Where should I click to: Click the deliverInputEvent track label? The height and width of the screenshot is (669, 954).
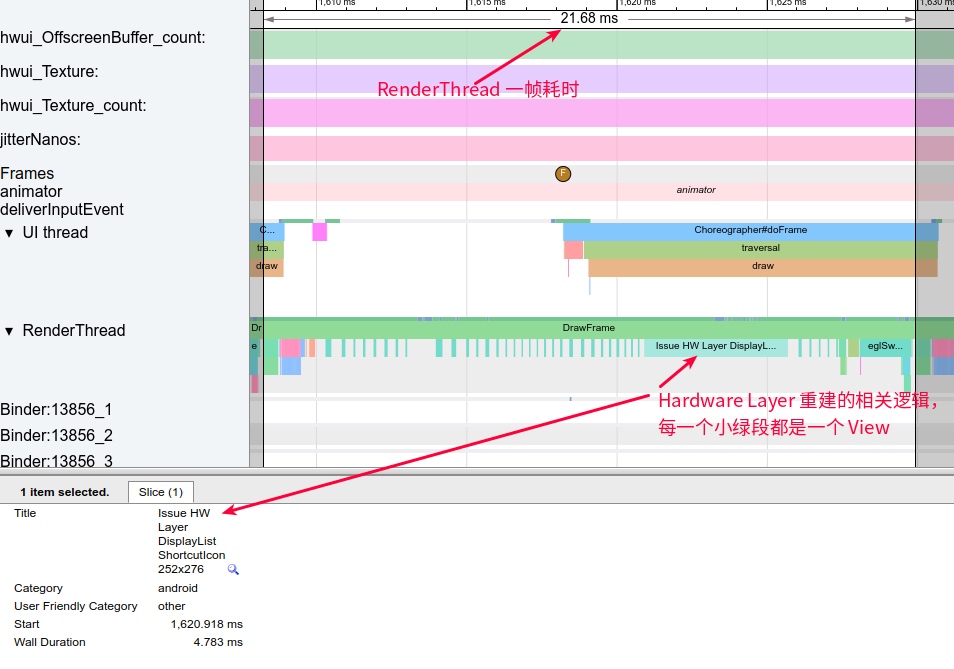pos(62,210)
